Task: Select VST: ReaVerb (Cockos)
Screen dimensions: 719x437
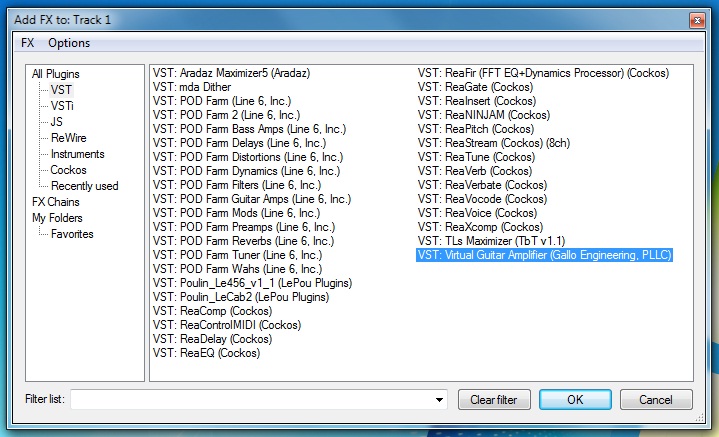Action: (475, 171)
